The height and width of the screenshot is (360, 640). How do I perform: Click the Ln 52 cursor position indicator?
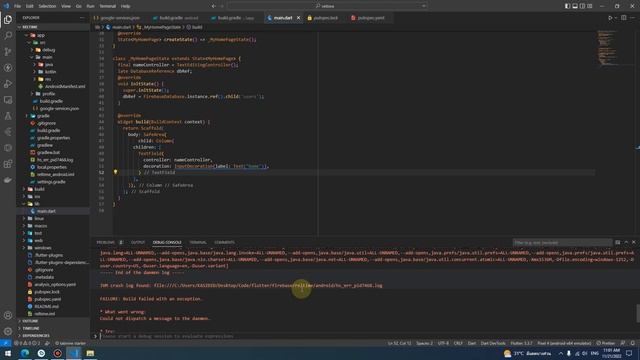[400, 343]
